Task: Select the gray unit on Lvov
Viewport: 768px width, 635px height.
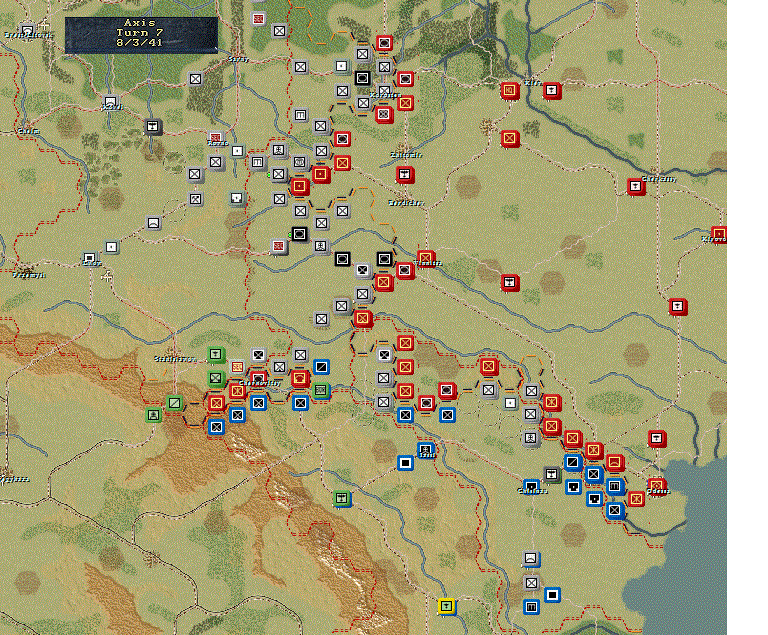Action: click(89, 258)
